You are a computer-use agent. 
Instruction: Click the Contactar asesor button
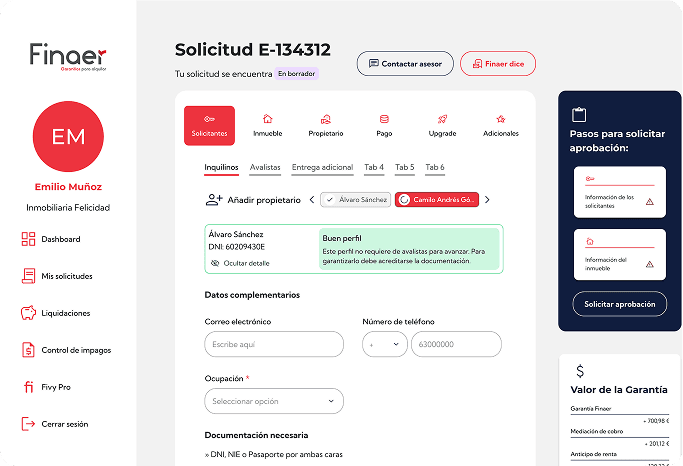[405, 64]
